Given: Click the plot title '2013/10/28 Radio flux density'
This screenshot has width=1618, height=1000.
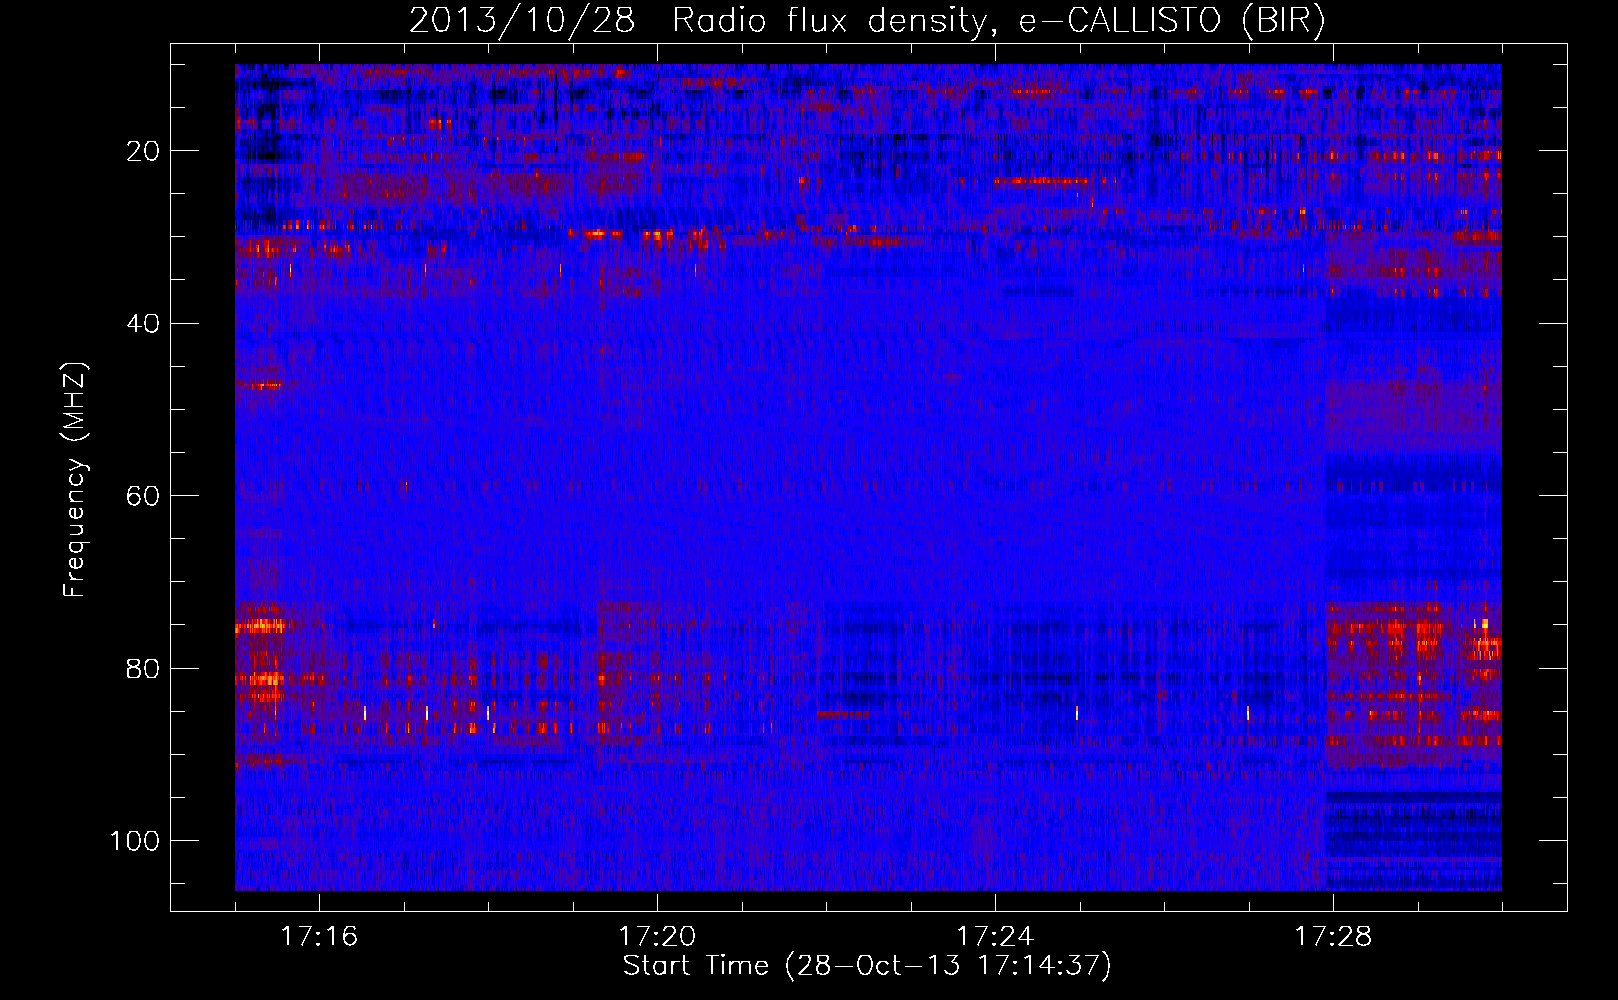Looking at the screenshot, I should tap(867, 21).
